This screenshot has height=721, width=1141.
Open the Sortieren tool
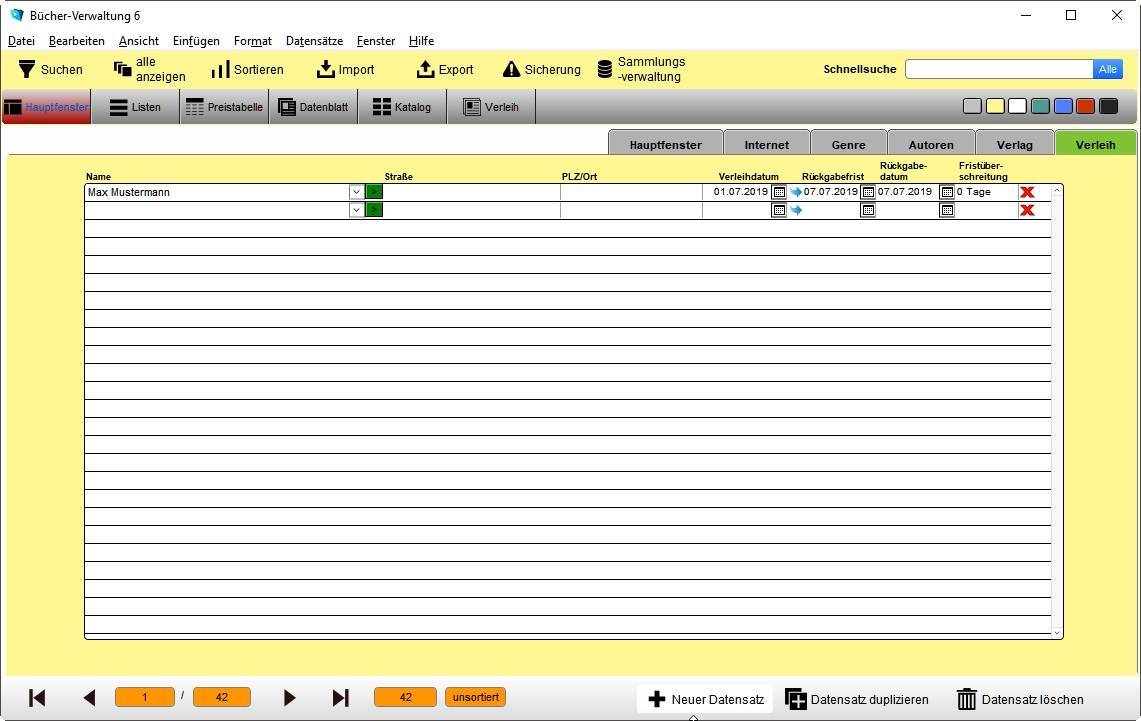click(x=220, y=69)
